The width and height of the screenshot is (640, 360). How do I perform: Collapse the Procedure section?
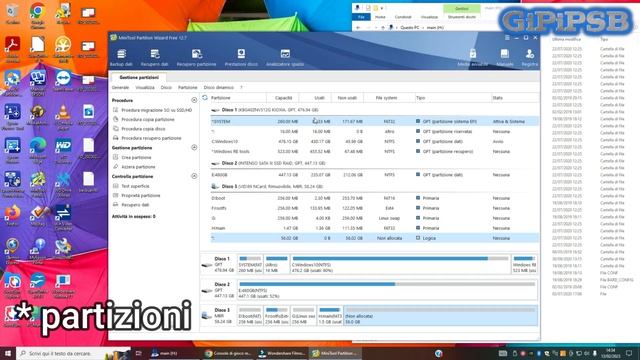pyautogui.click(x=194, y=100)
